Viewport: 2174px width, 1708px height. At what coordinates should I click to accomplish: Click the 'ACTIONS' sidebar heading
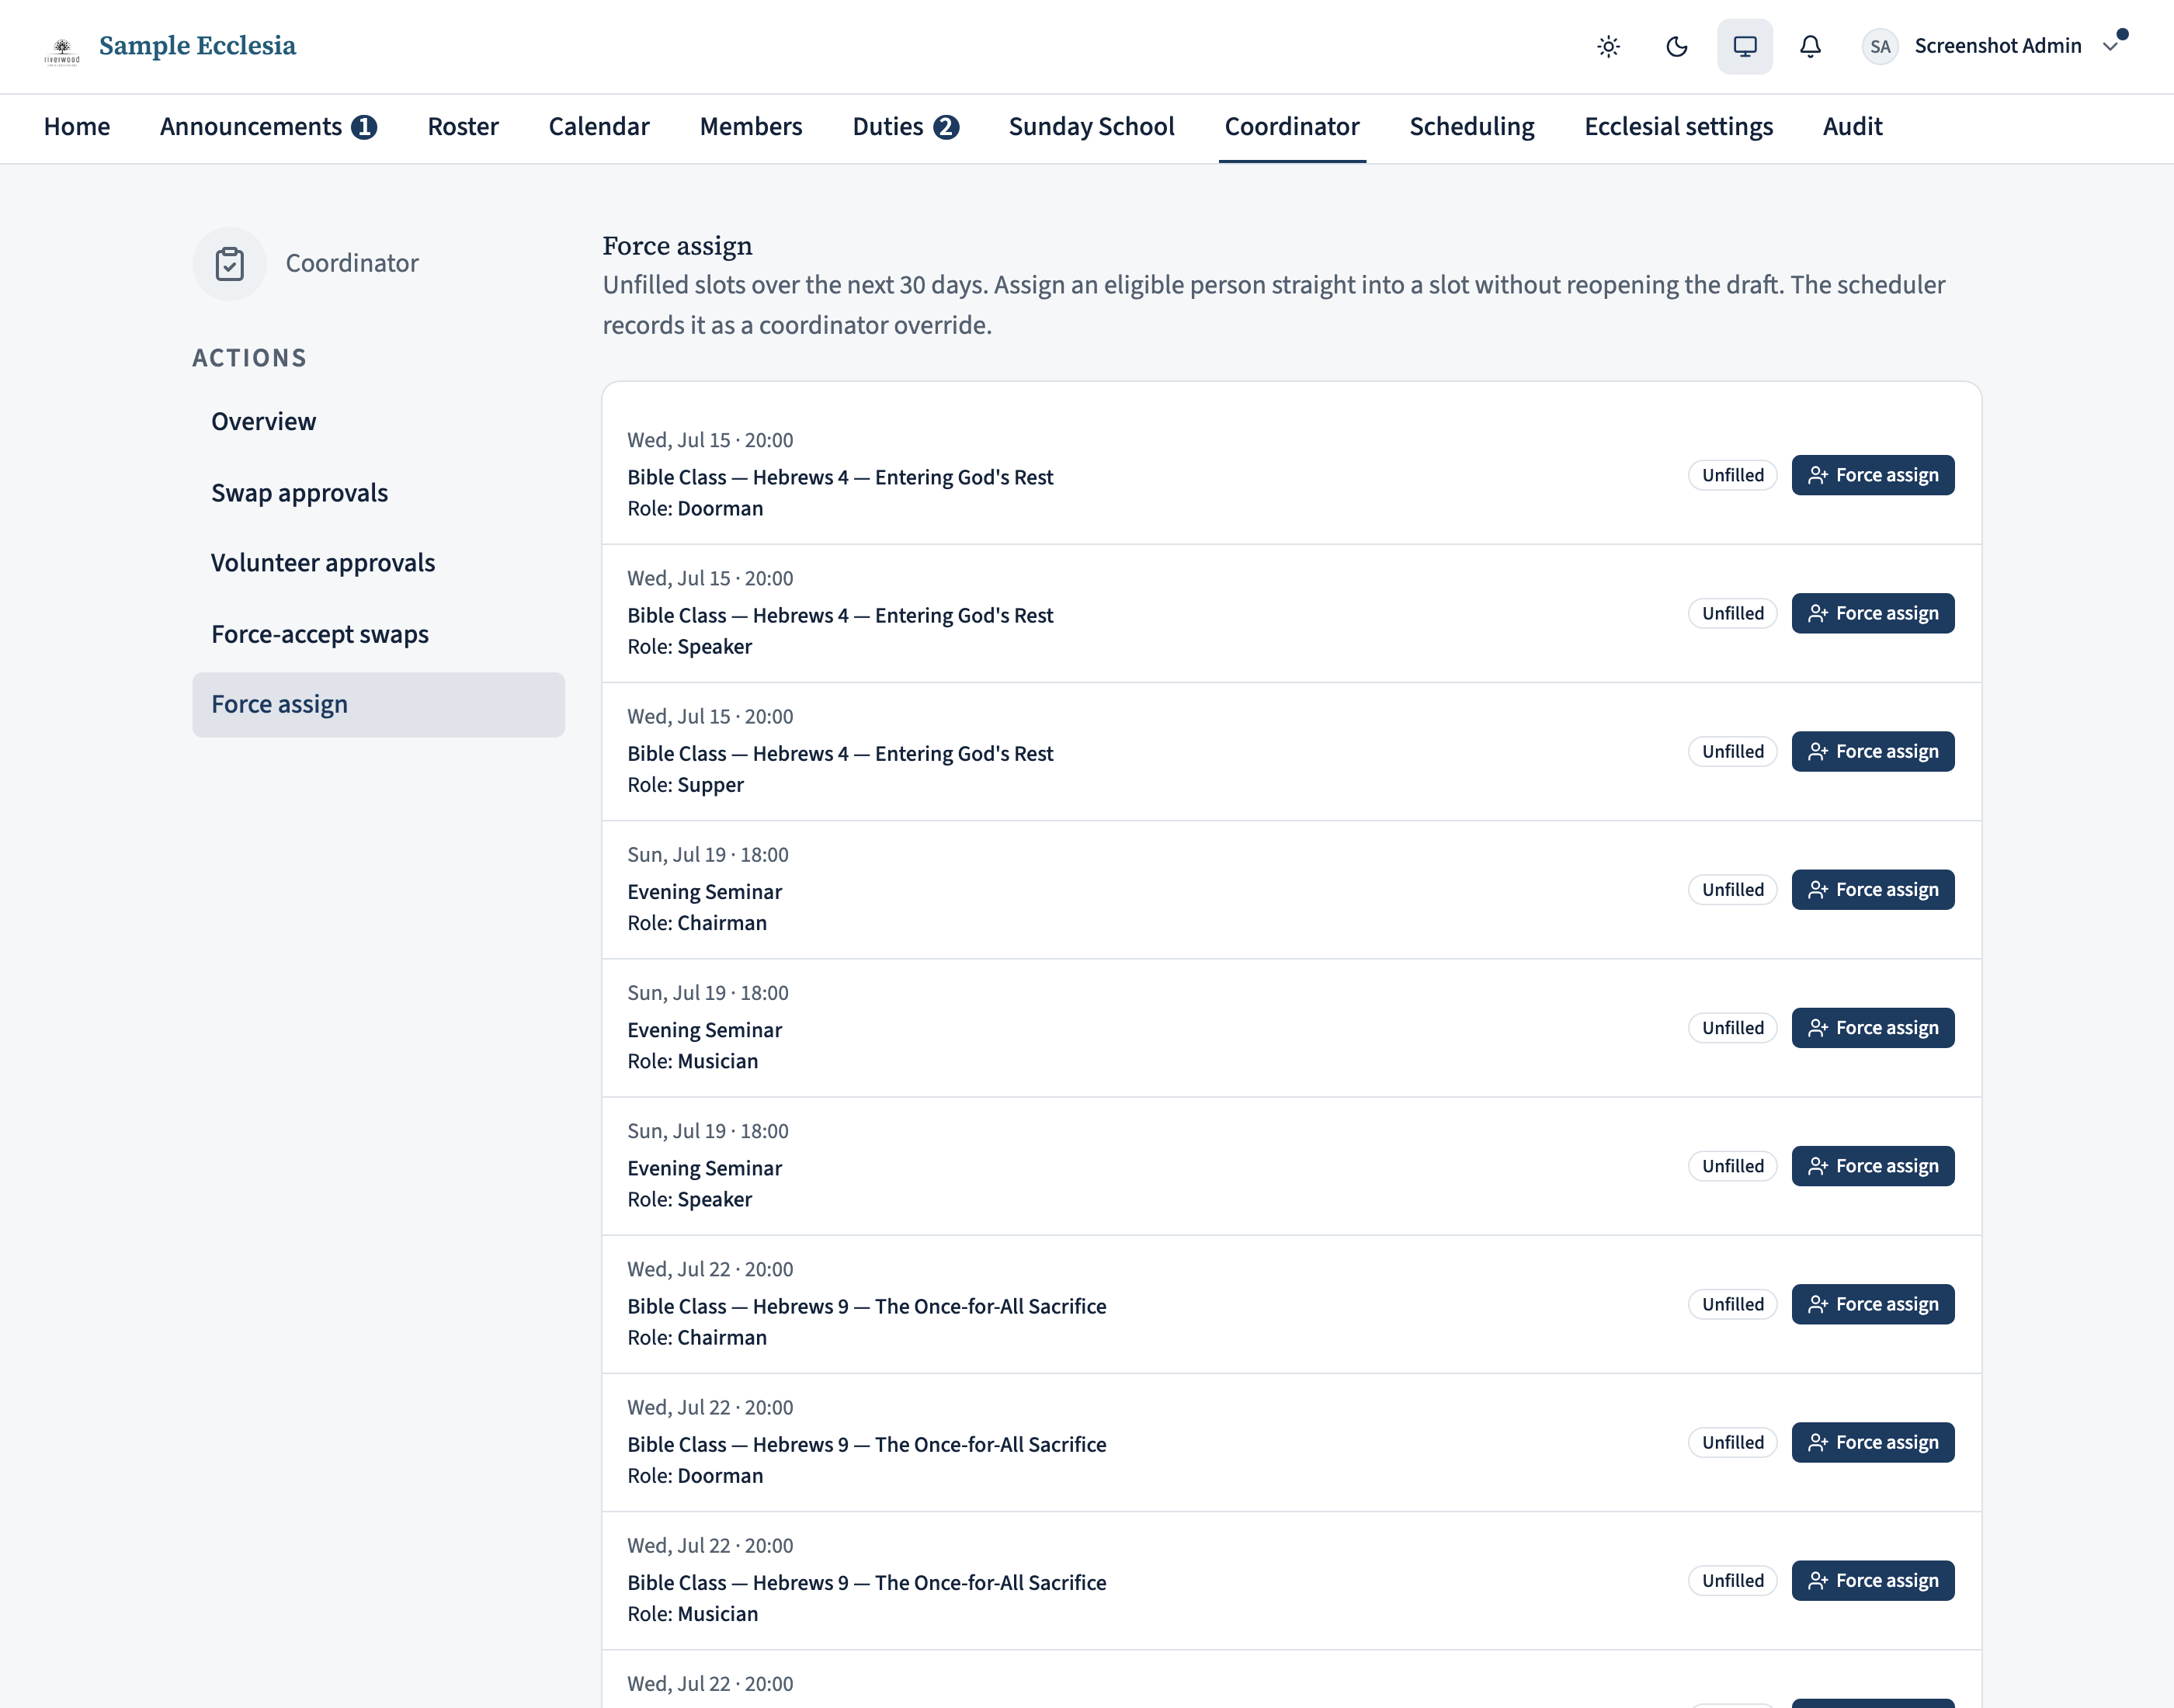249,358
